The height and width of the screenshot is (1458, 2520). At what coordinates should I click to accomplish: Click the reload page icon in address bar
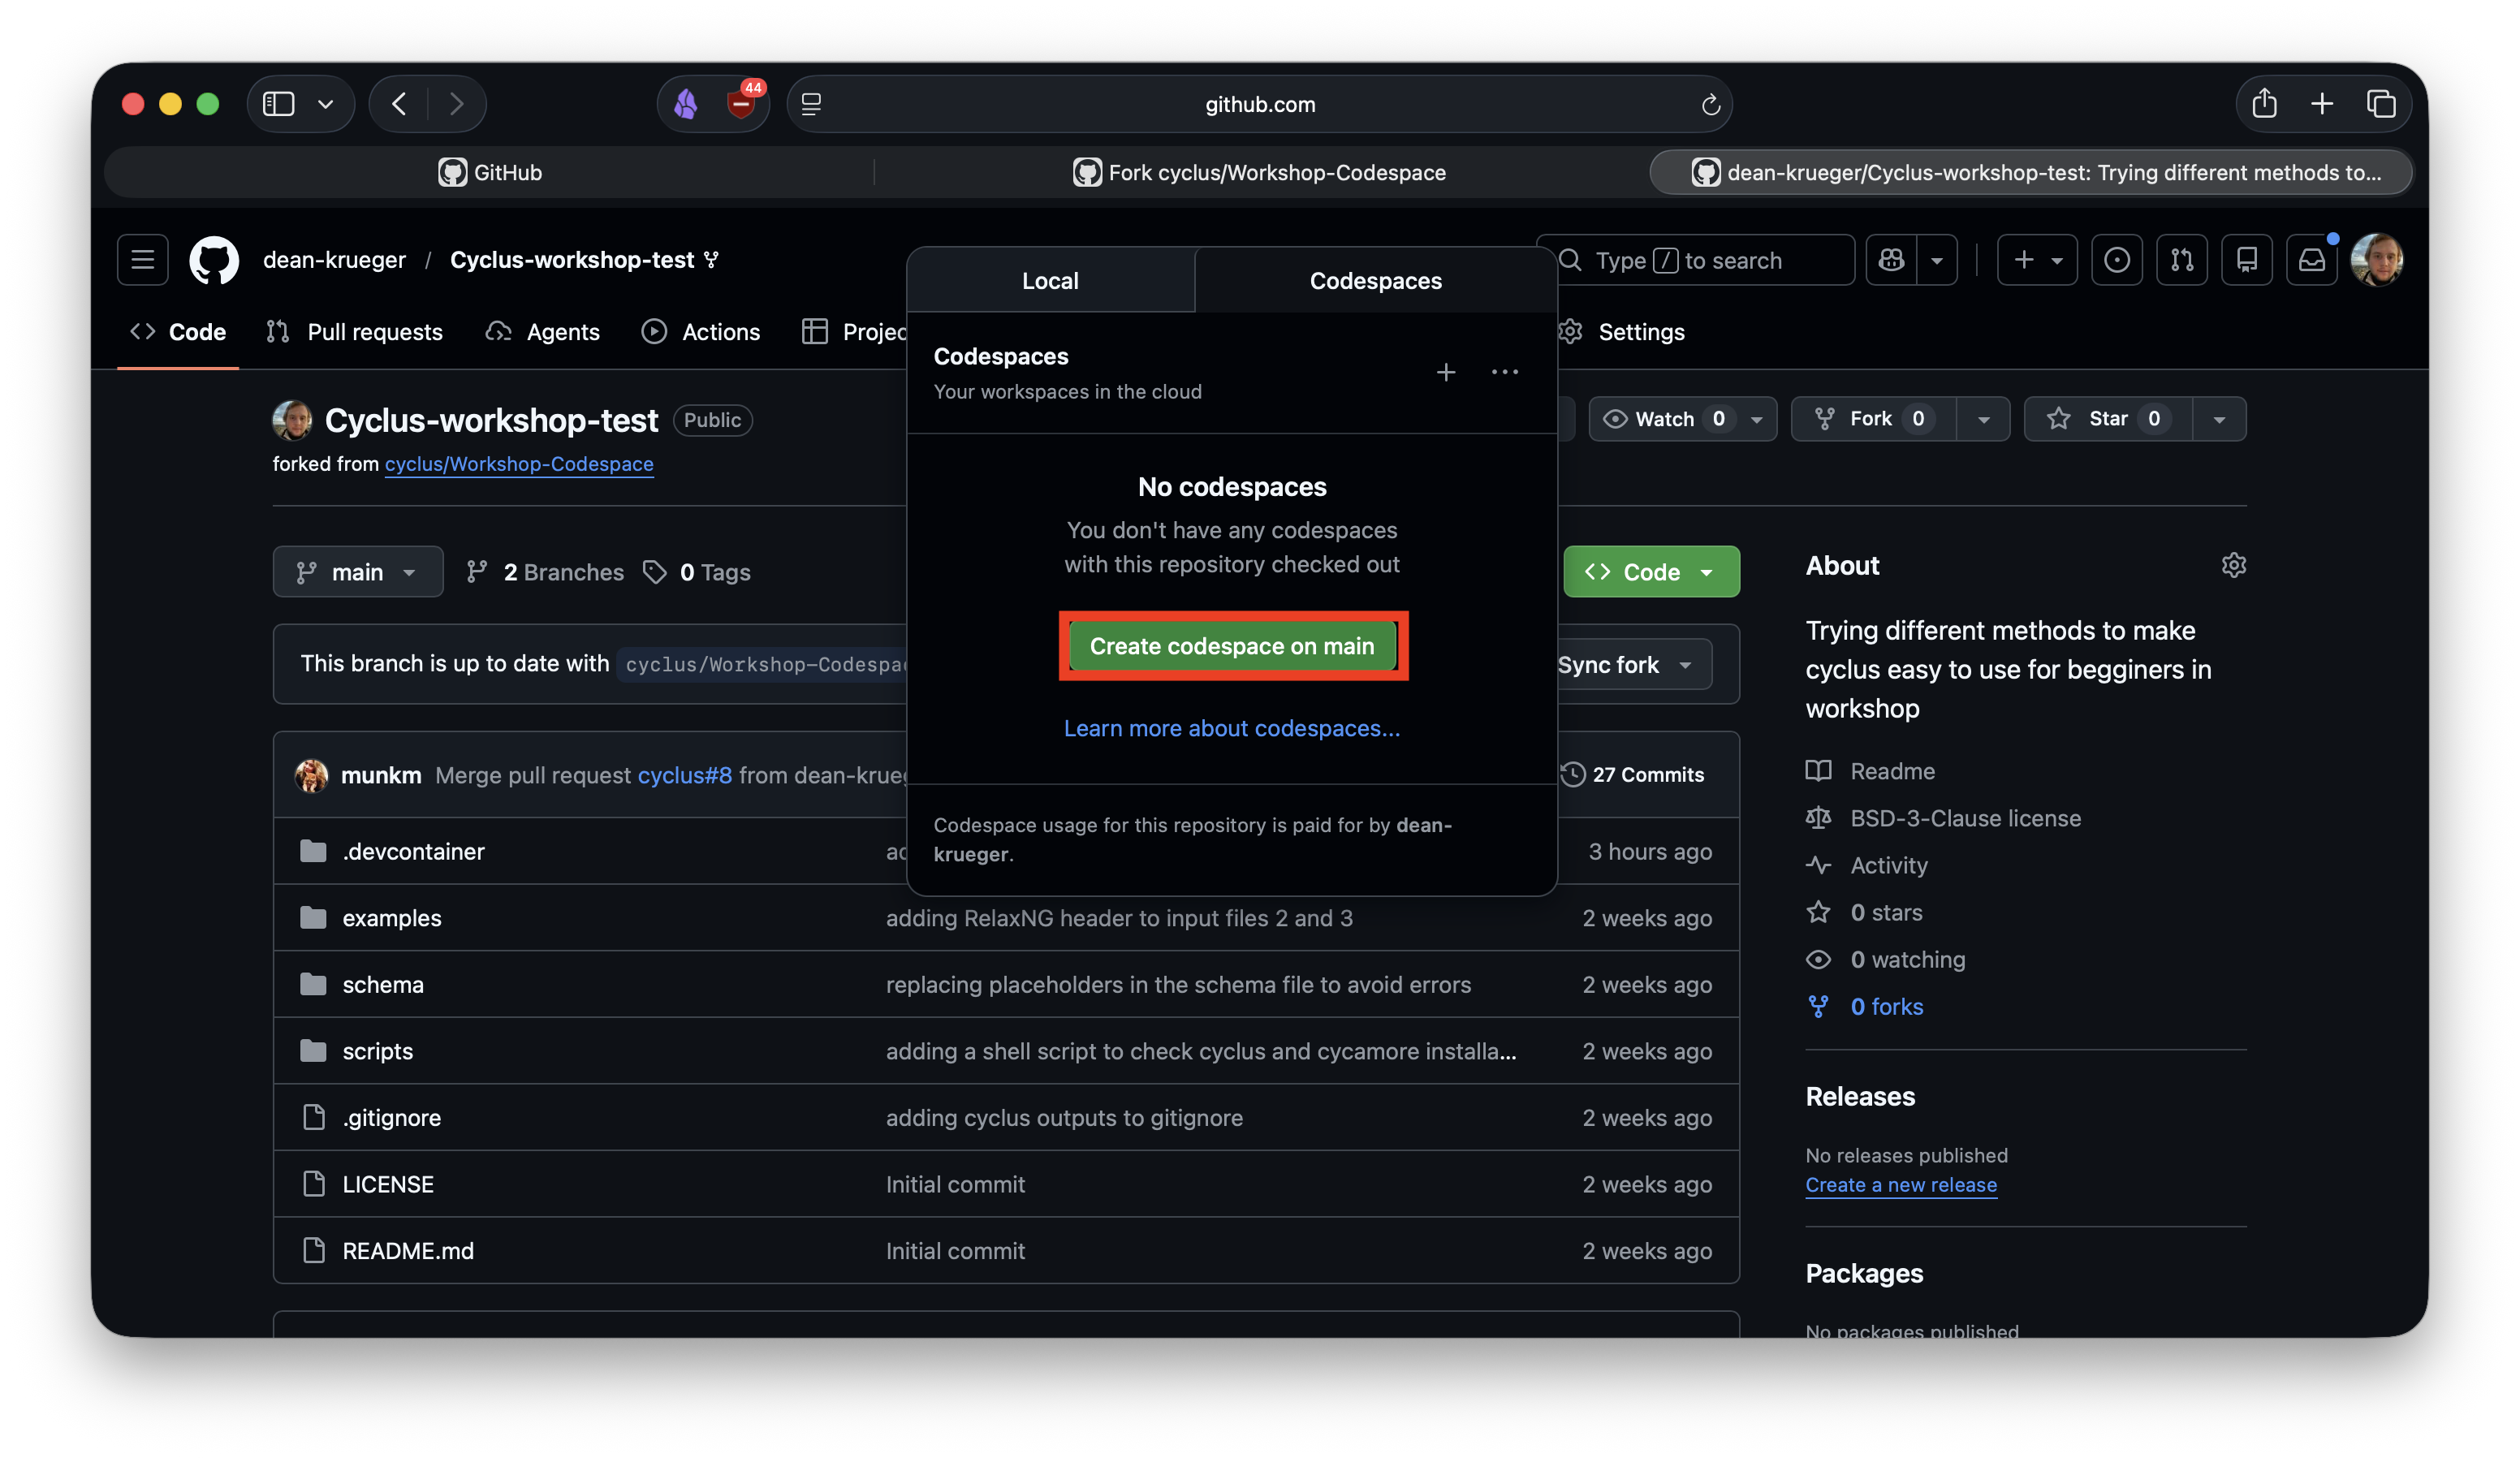tap(1710, 105)
